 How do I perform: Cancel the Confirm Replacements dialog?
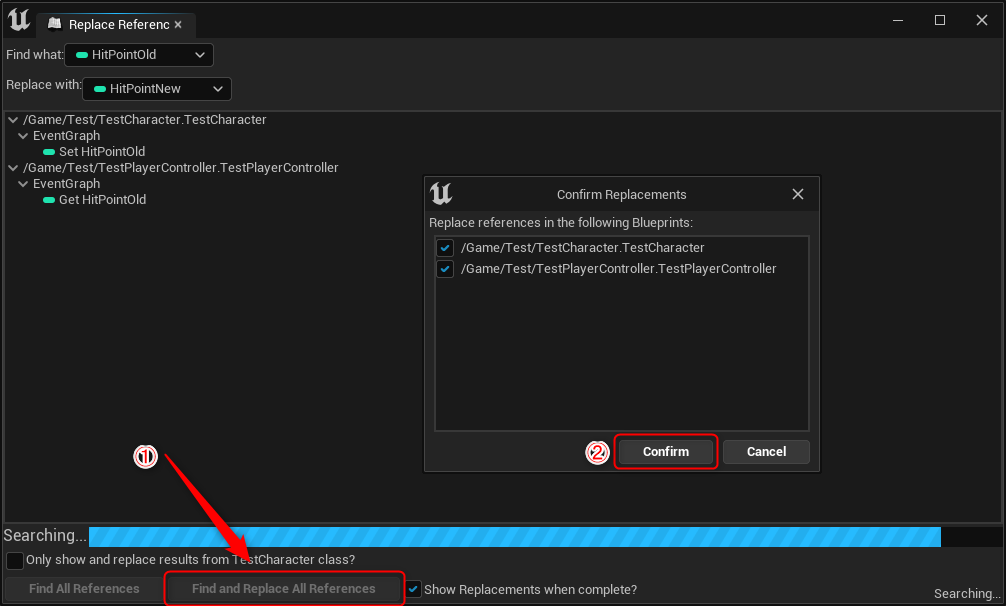pyautogui.click(x=766, y=451)
